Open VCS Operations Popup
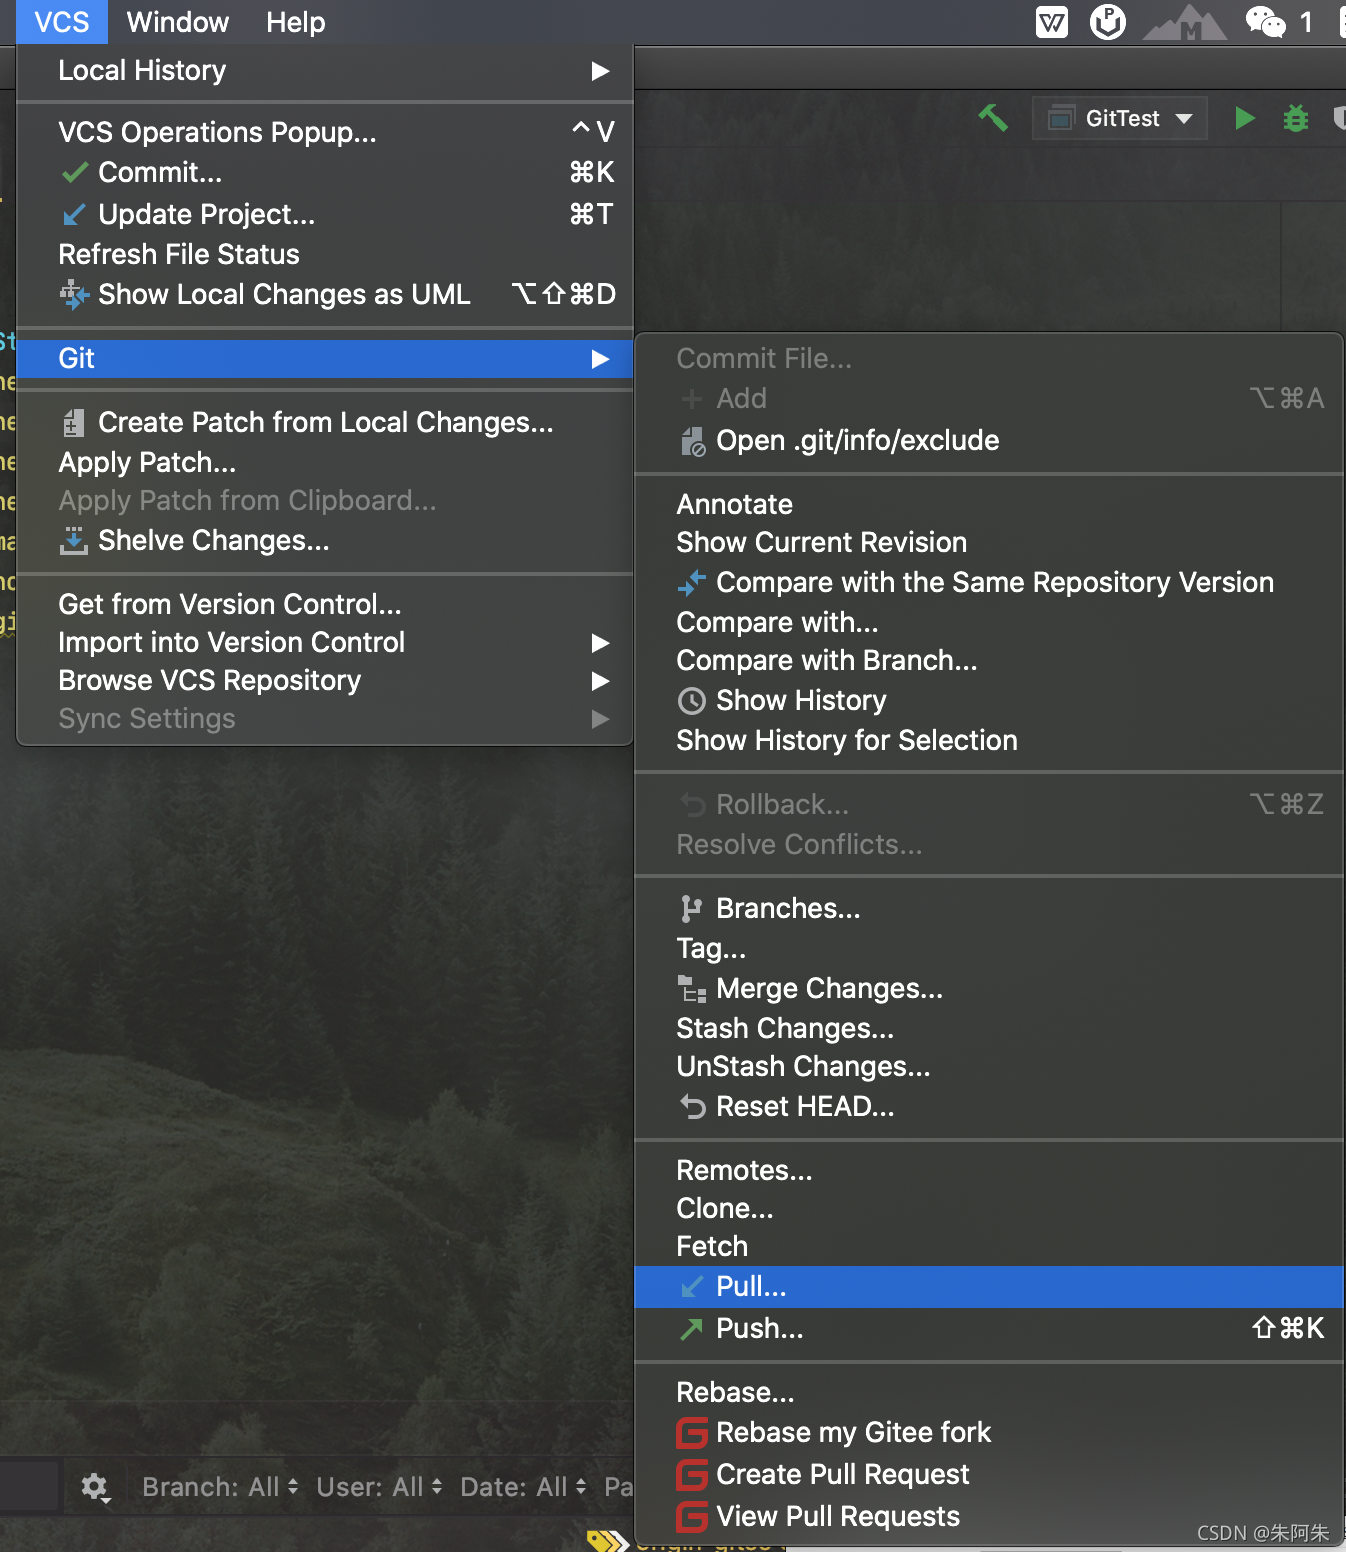The height and width of the screenshot is (1552, 1346). [325, 132]
